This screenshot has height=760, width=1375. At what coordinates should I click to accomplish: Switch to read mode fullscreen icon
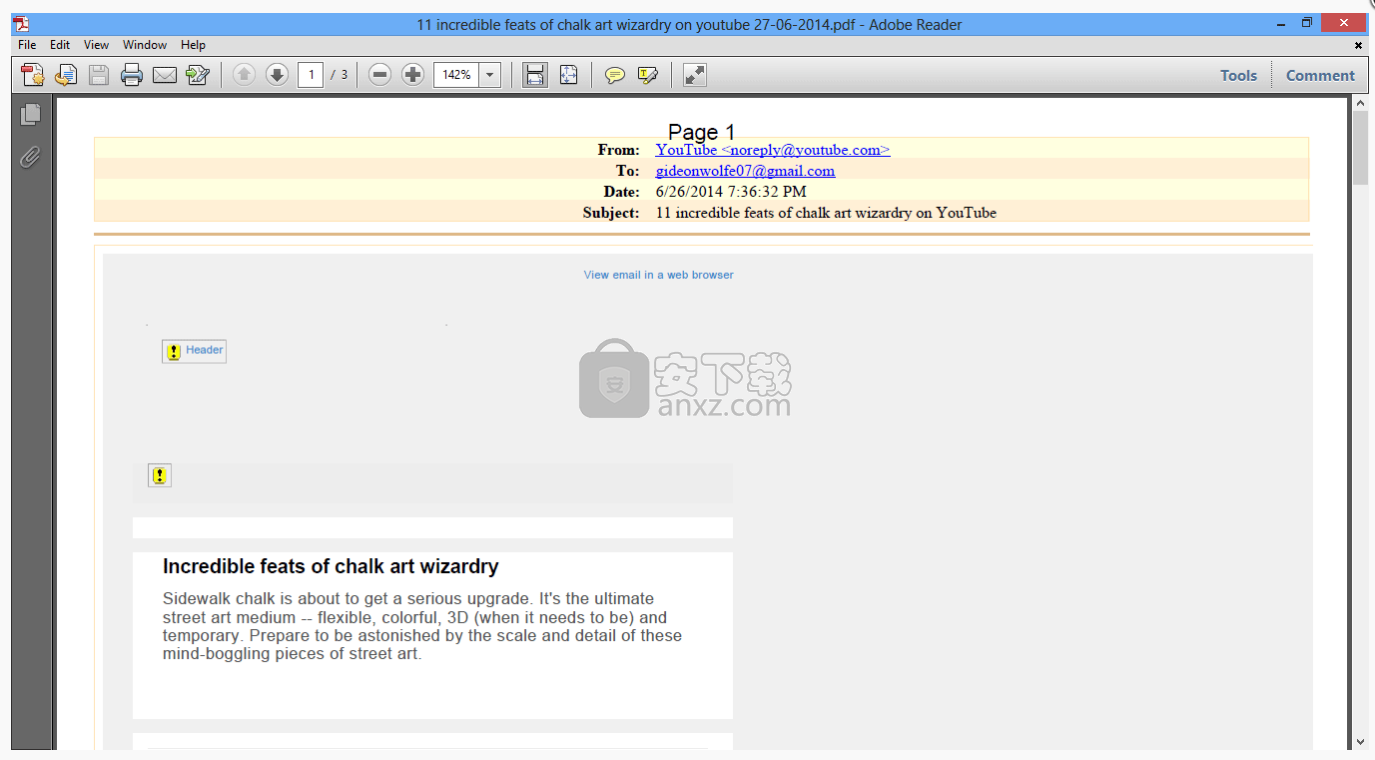[695, 75]
